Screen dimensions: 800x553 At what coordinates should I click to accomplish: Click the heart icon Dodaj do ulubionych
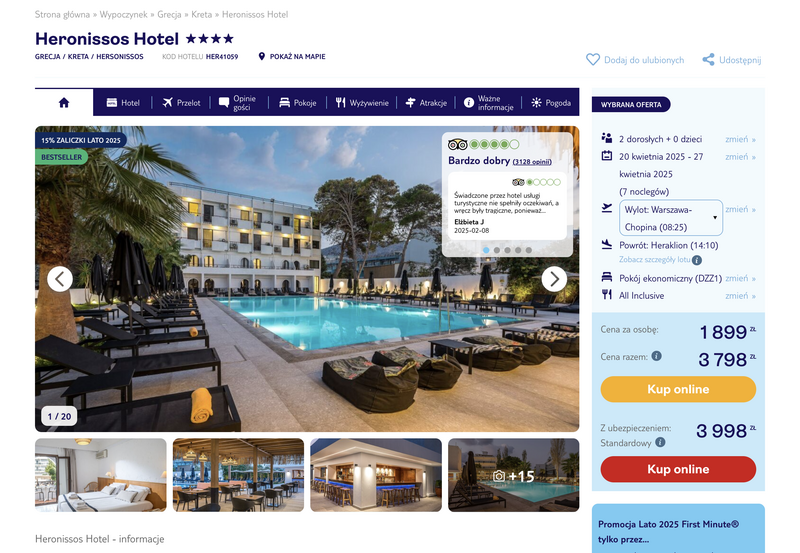pyautogui.click(x=593, y=60)
